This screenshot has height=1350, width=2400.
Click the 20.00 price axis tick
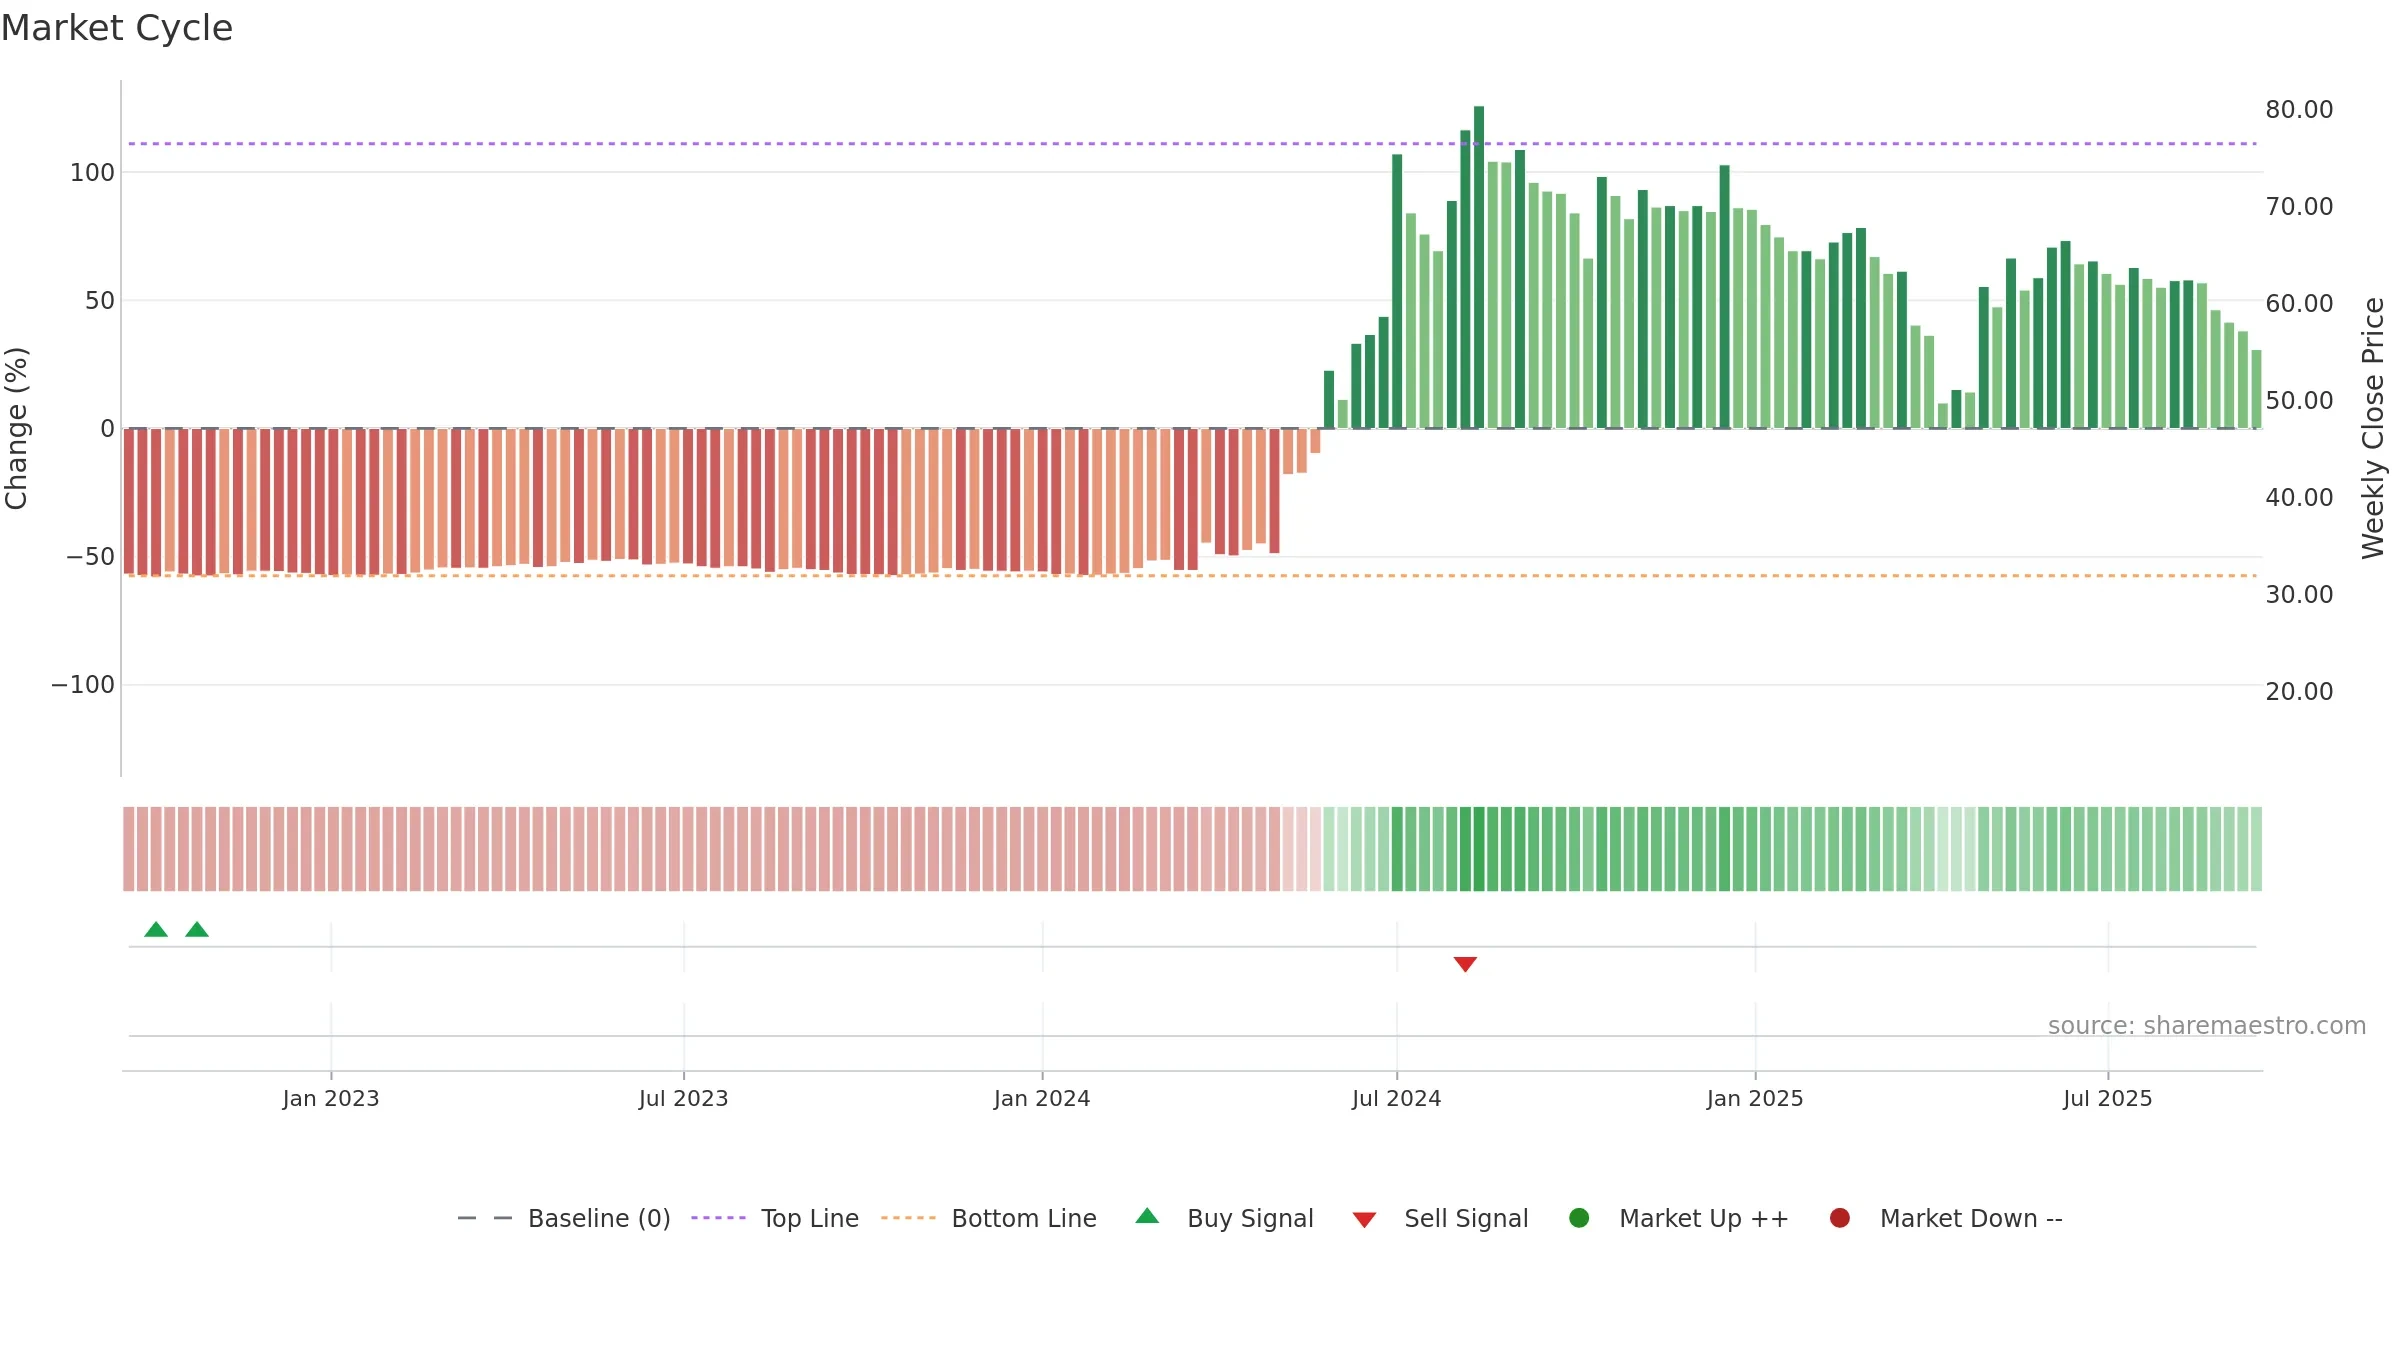tap(2299, 692)
